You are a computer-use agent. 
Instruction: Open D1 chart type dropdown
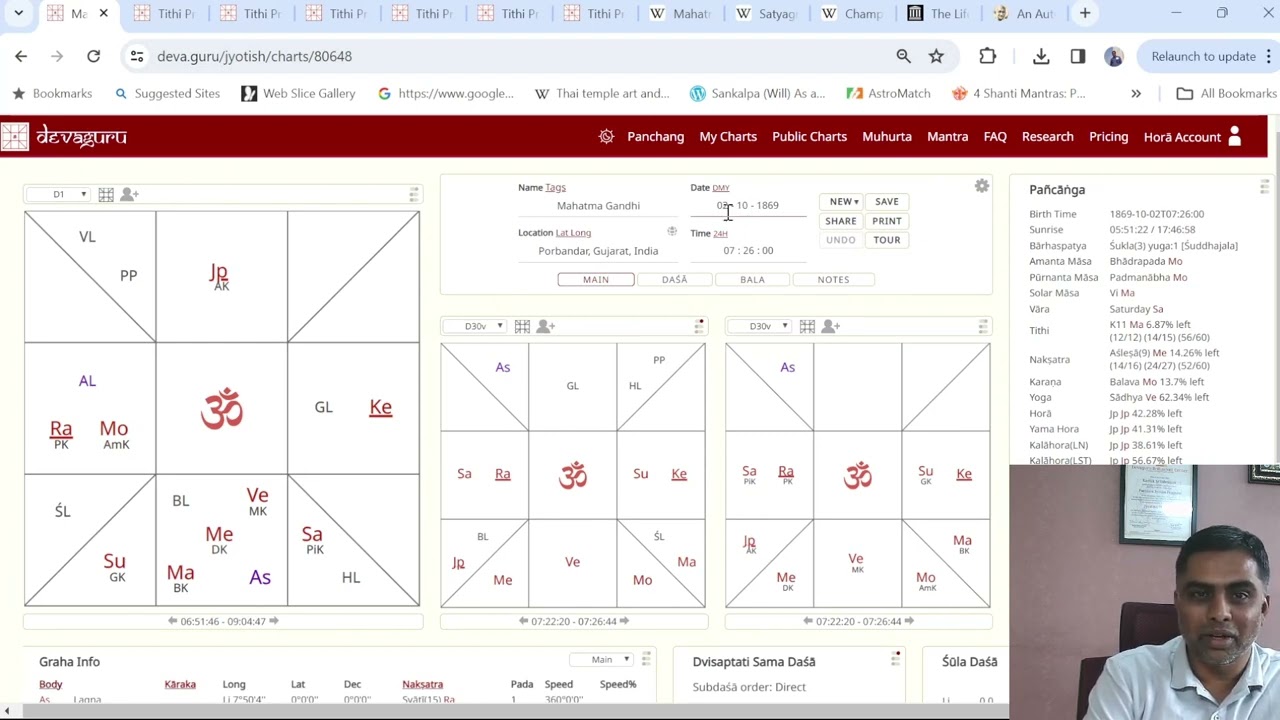tap(58, 194)
